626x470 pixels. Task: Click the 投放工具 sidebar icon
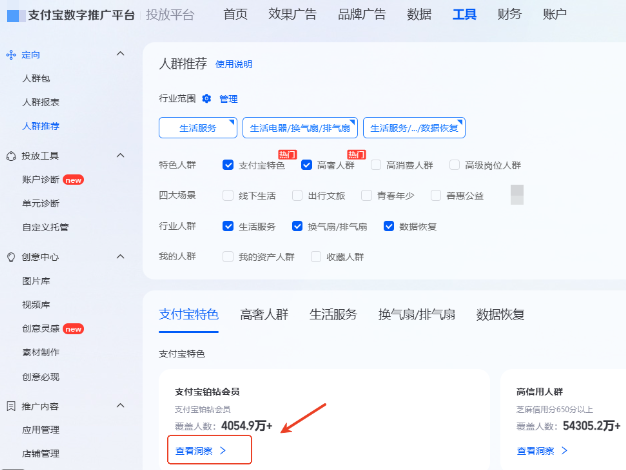(11, 156)
